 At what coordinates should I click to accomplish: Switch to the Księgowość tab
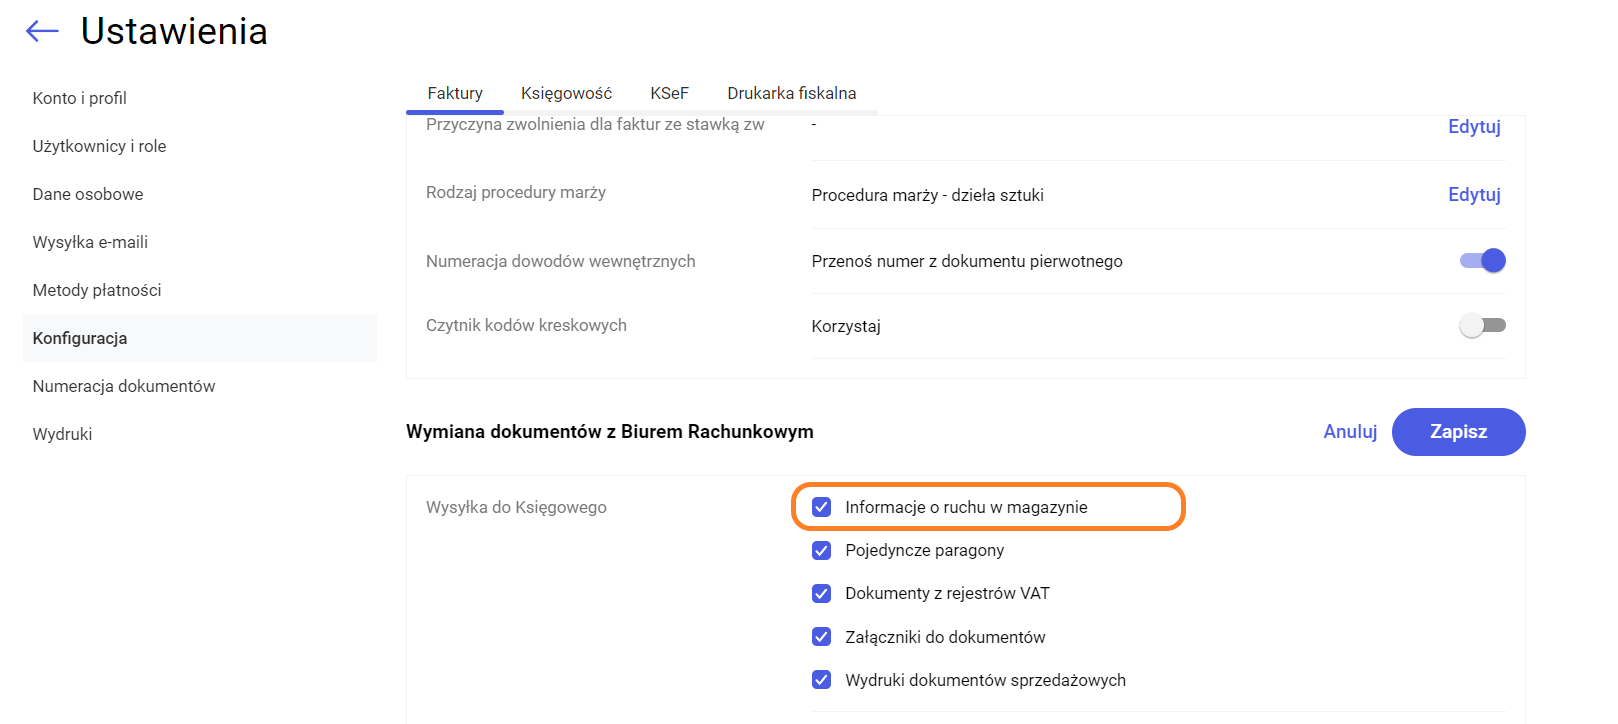coord(566,93)
